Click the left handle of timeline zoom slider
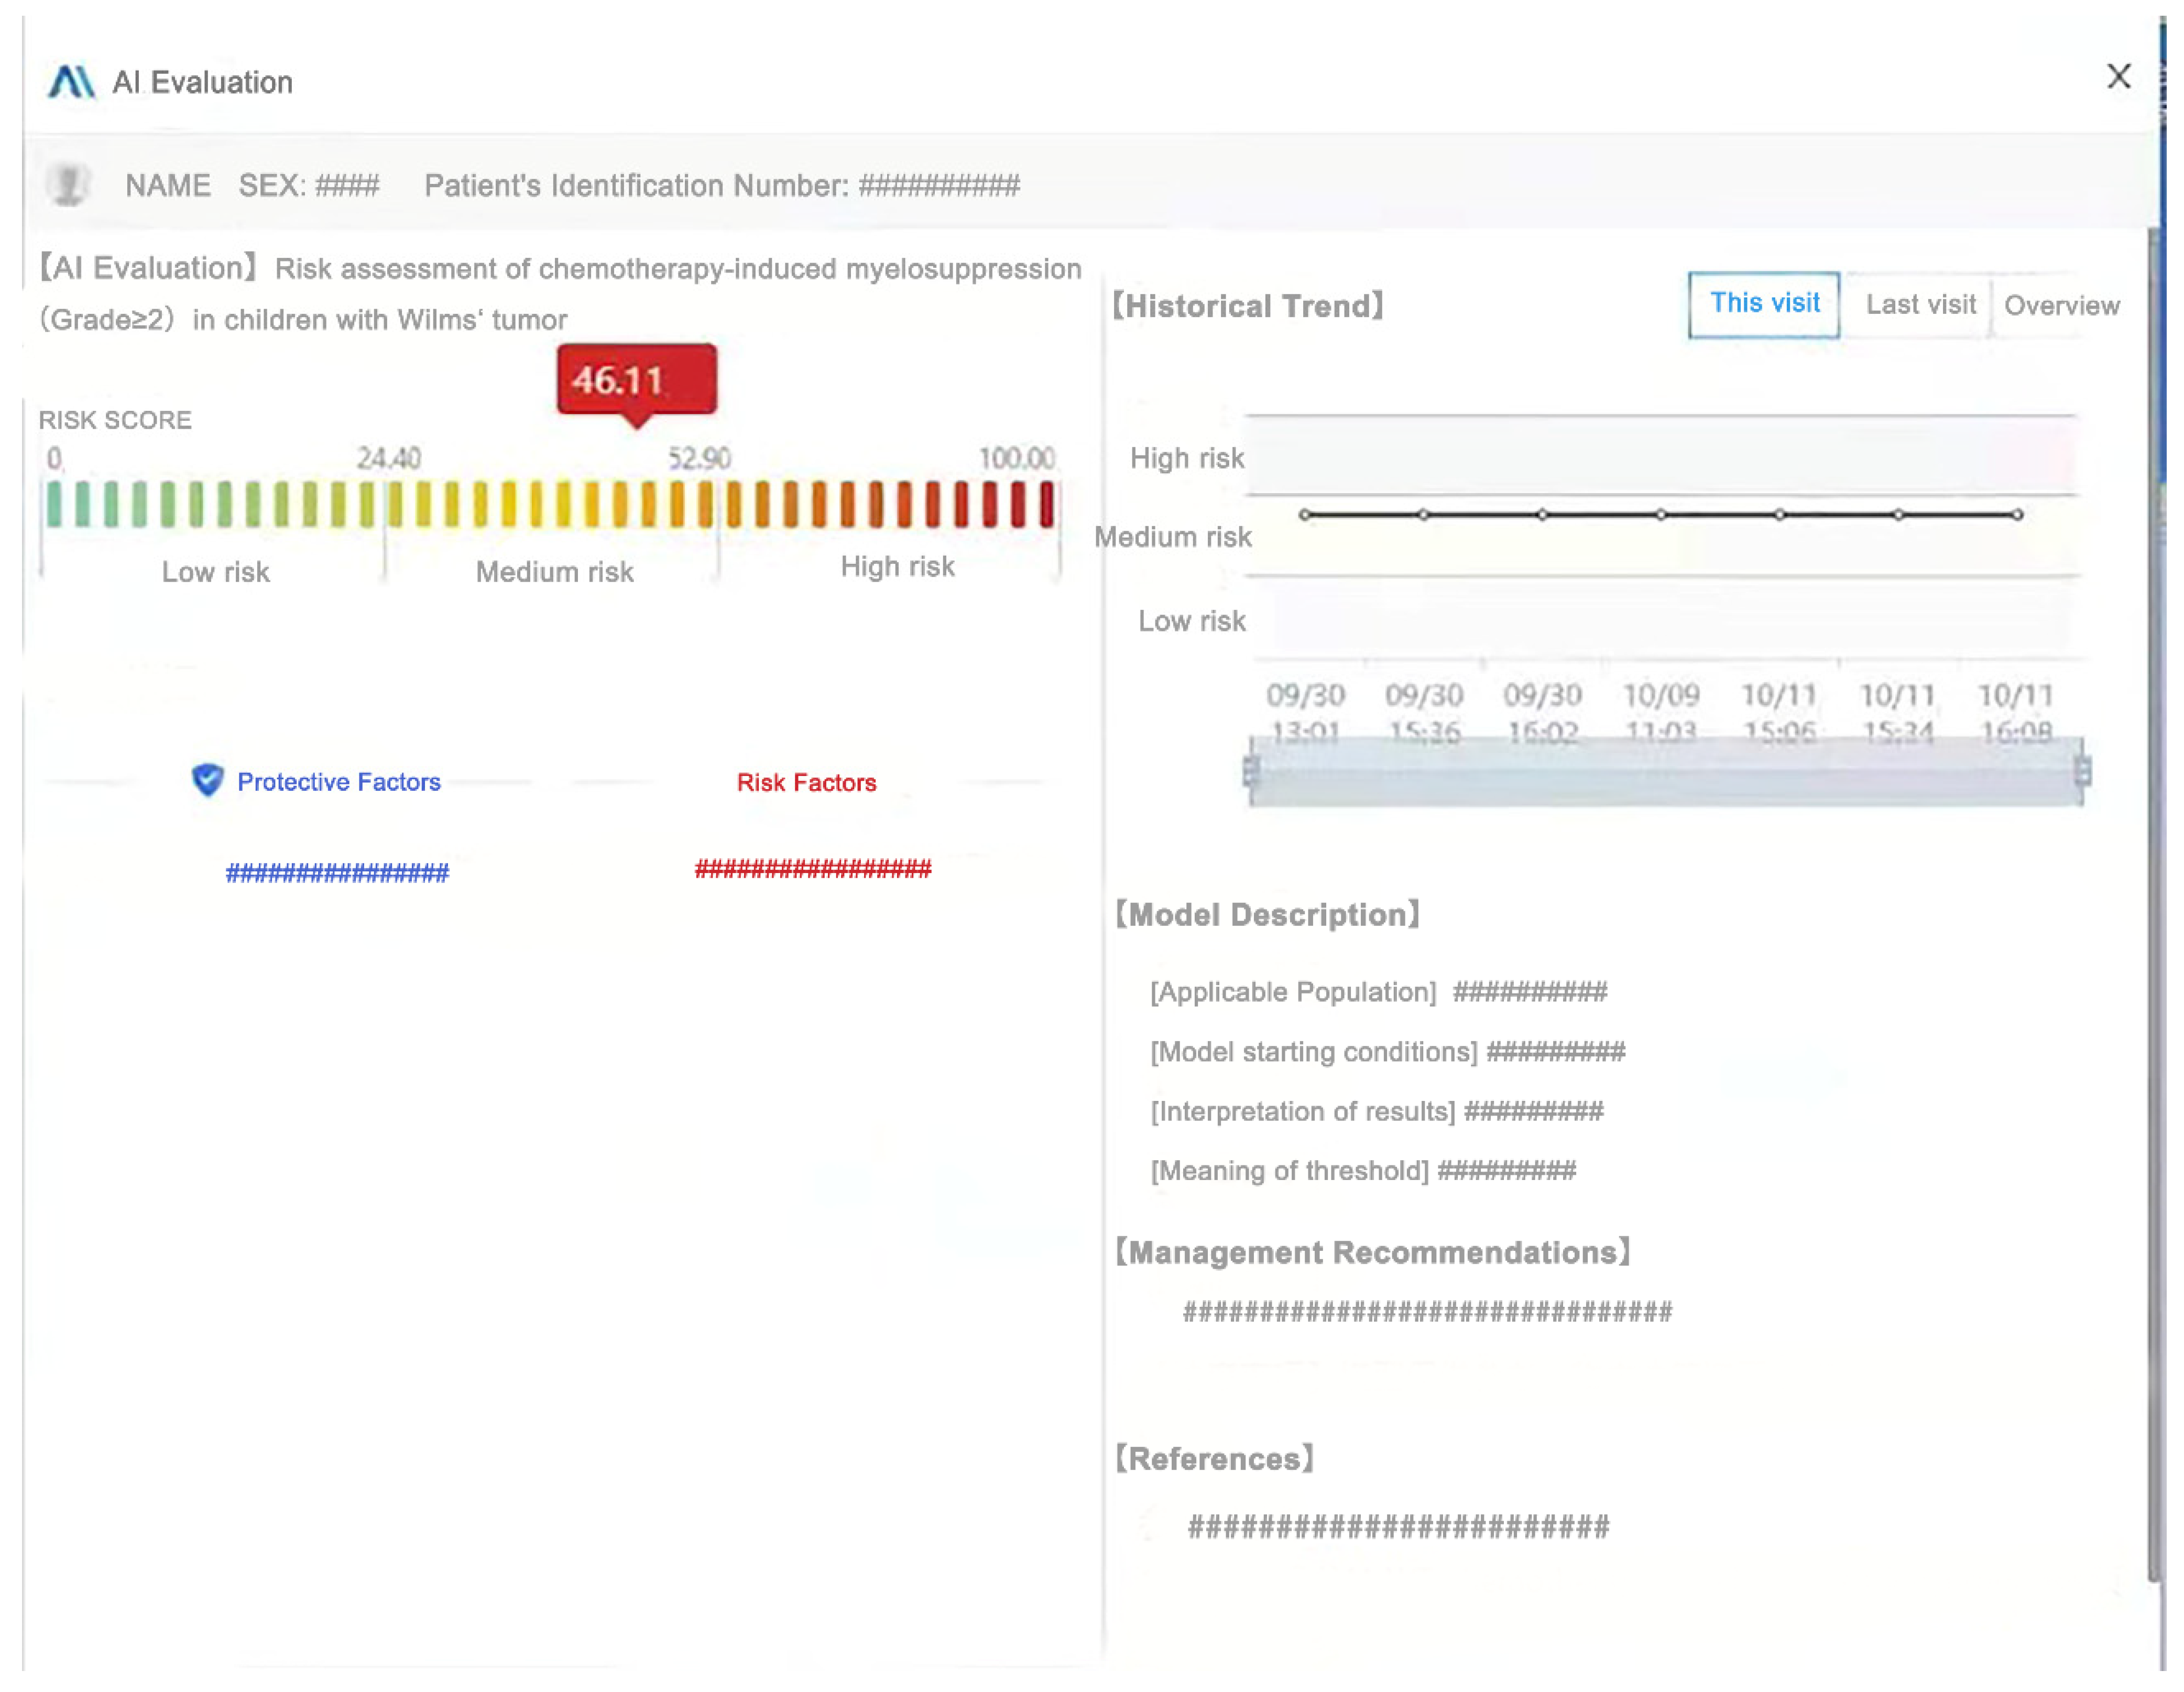 click(x=1251, y=771)
